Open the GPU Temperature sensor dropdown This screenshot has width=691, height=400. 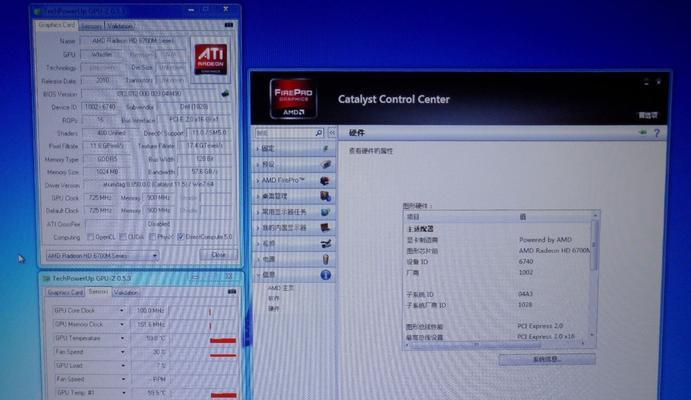(122, 338)
